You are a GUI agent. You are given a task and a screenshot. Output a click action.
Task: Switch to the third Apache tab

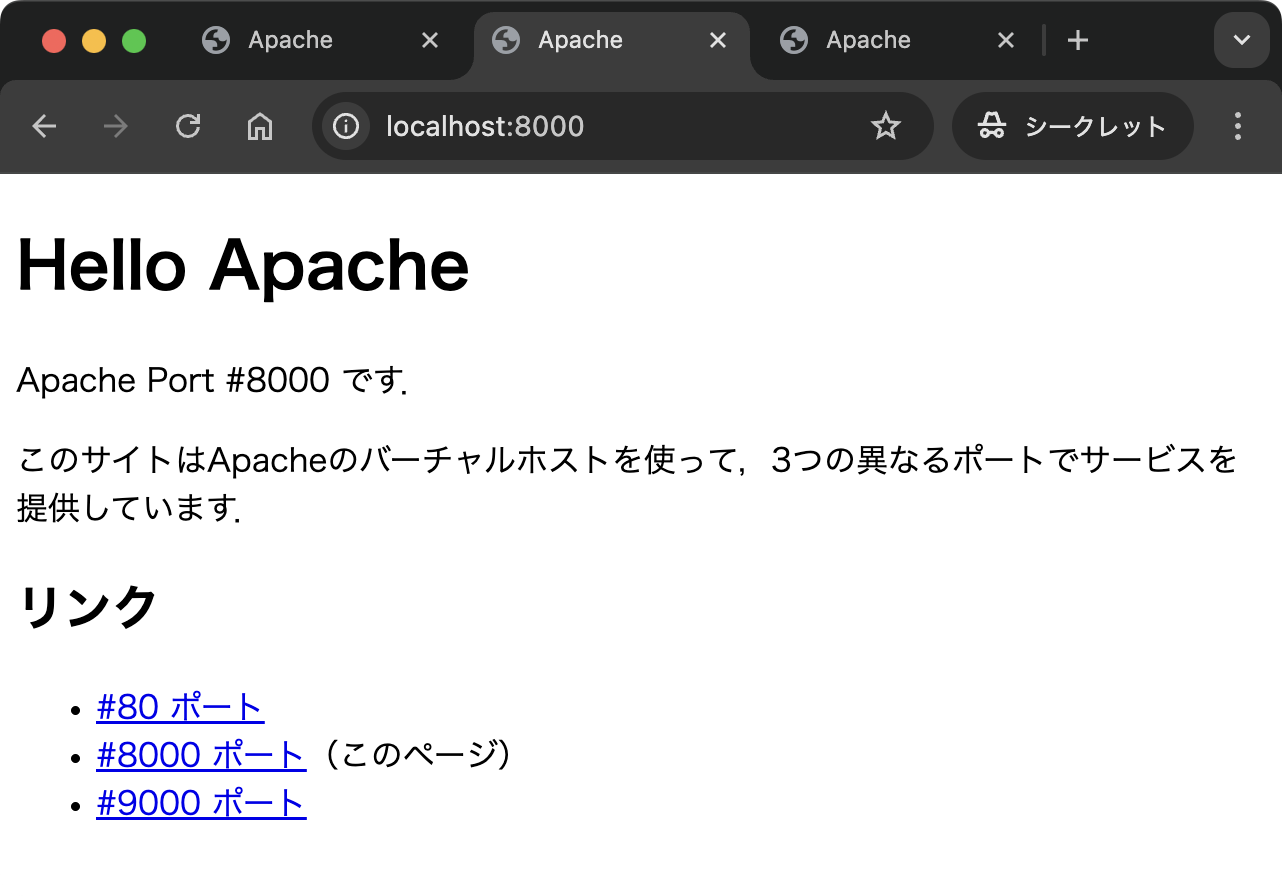(x=868, y=41)
